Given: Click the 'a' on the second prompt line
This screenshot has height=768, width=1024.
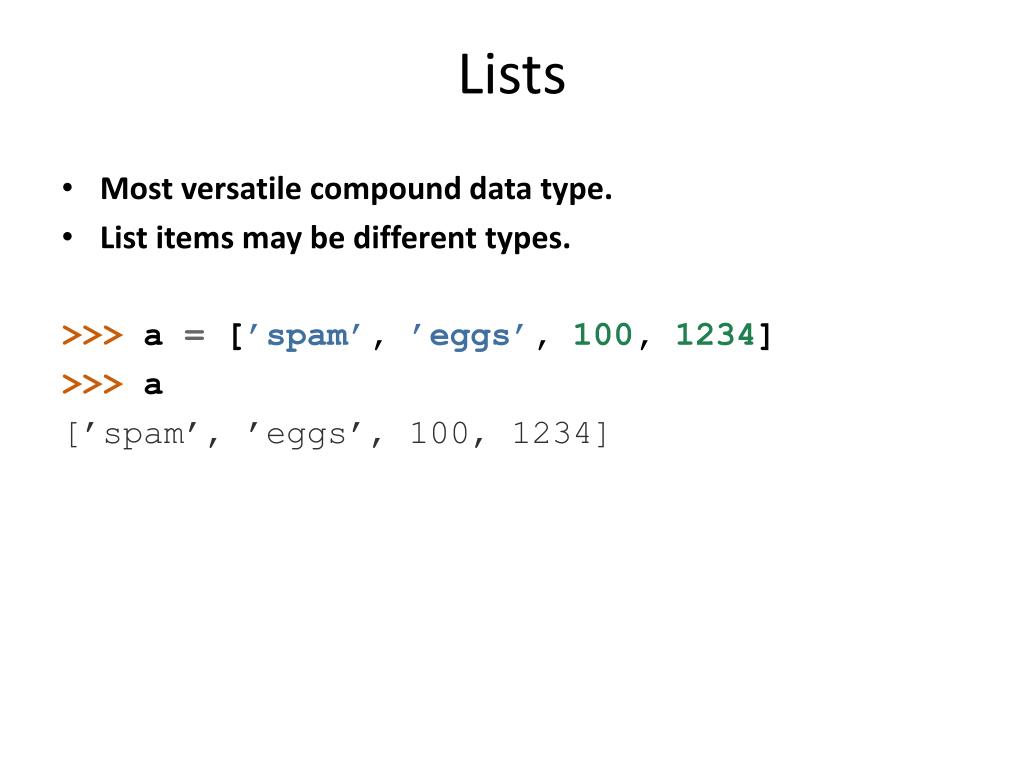Looking at the screenshot, I should click(153, 385).
